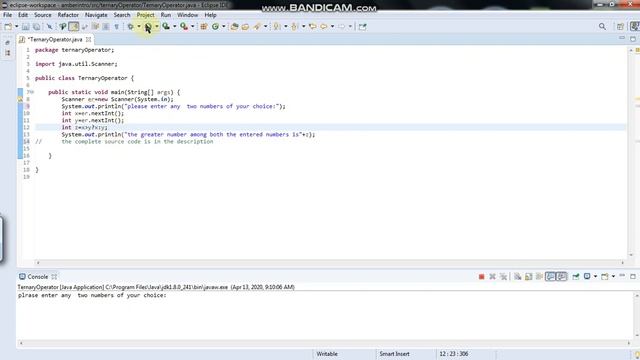Open the Display Selected Console dropdown arrow

pos(596,277)
